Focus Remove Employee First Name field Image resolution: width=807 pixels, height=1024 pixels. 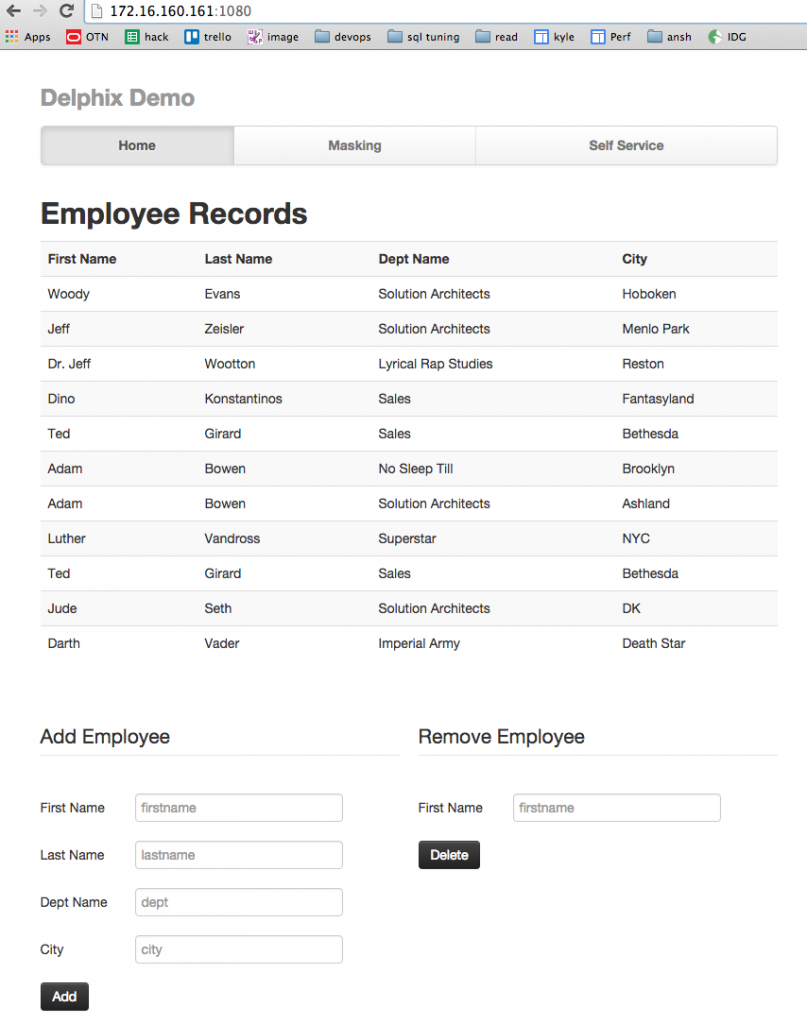616,807
